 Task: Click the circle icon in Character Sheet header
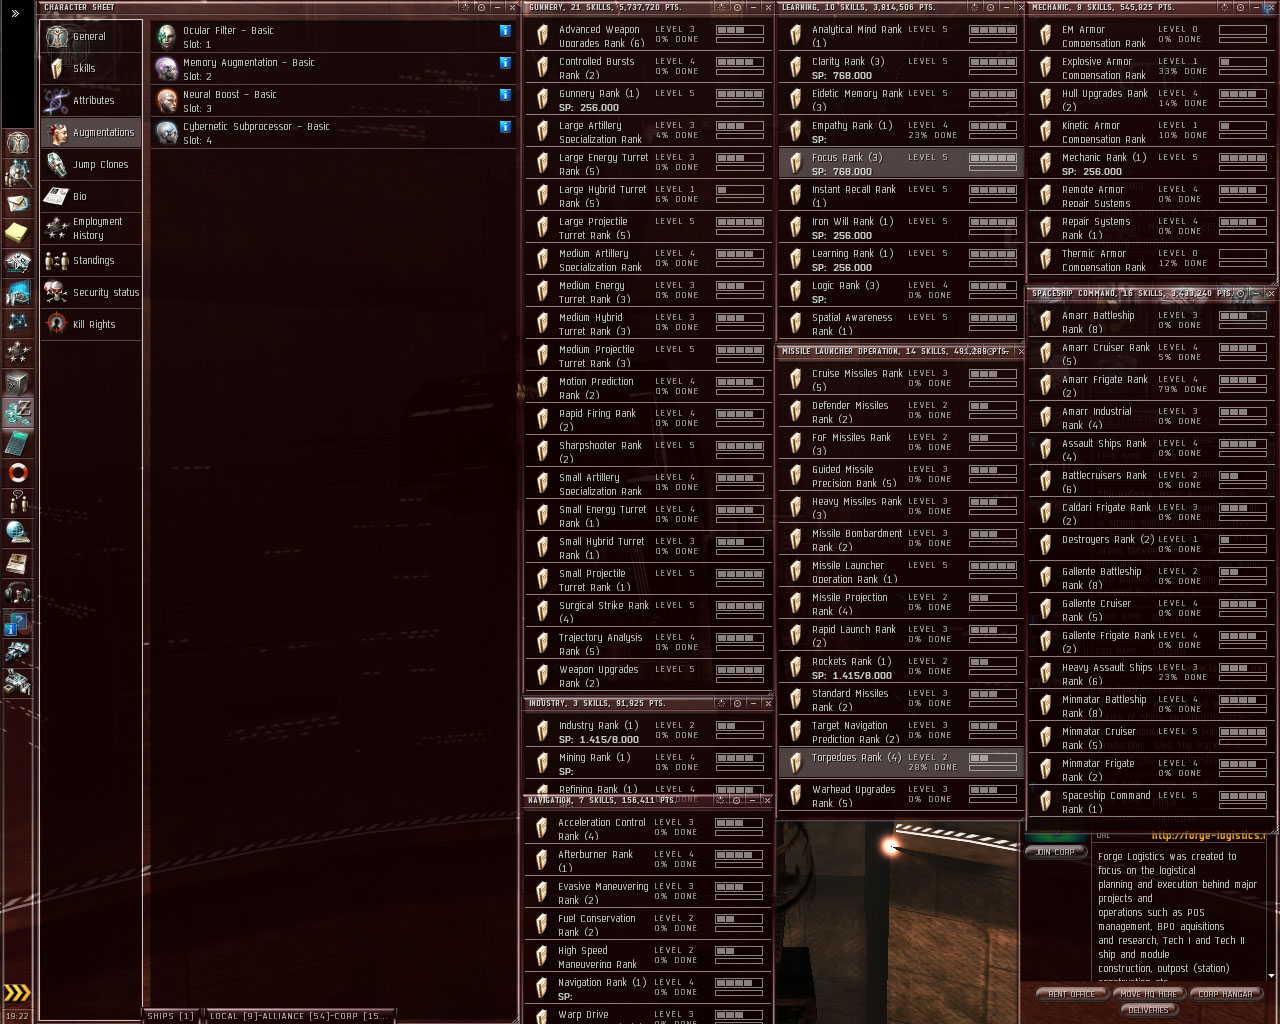[481, 7]
